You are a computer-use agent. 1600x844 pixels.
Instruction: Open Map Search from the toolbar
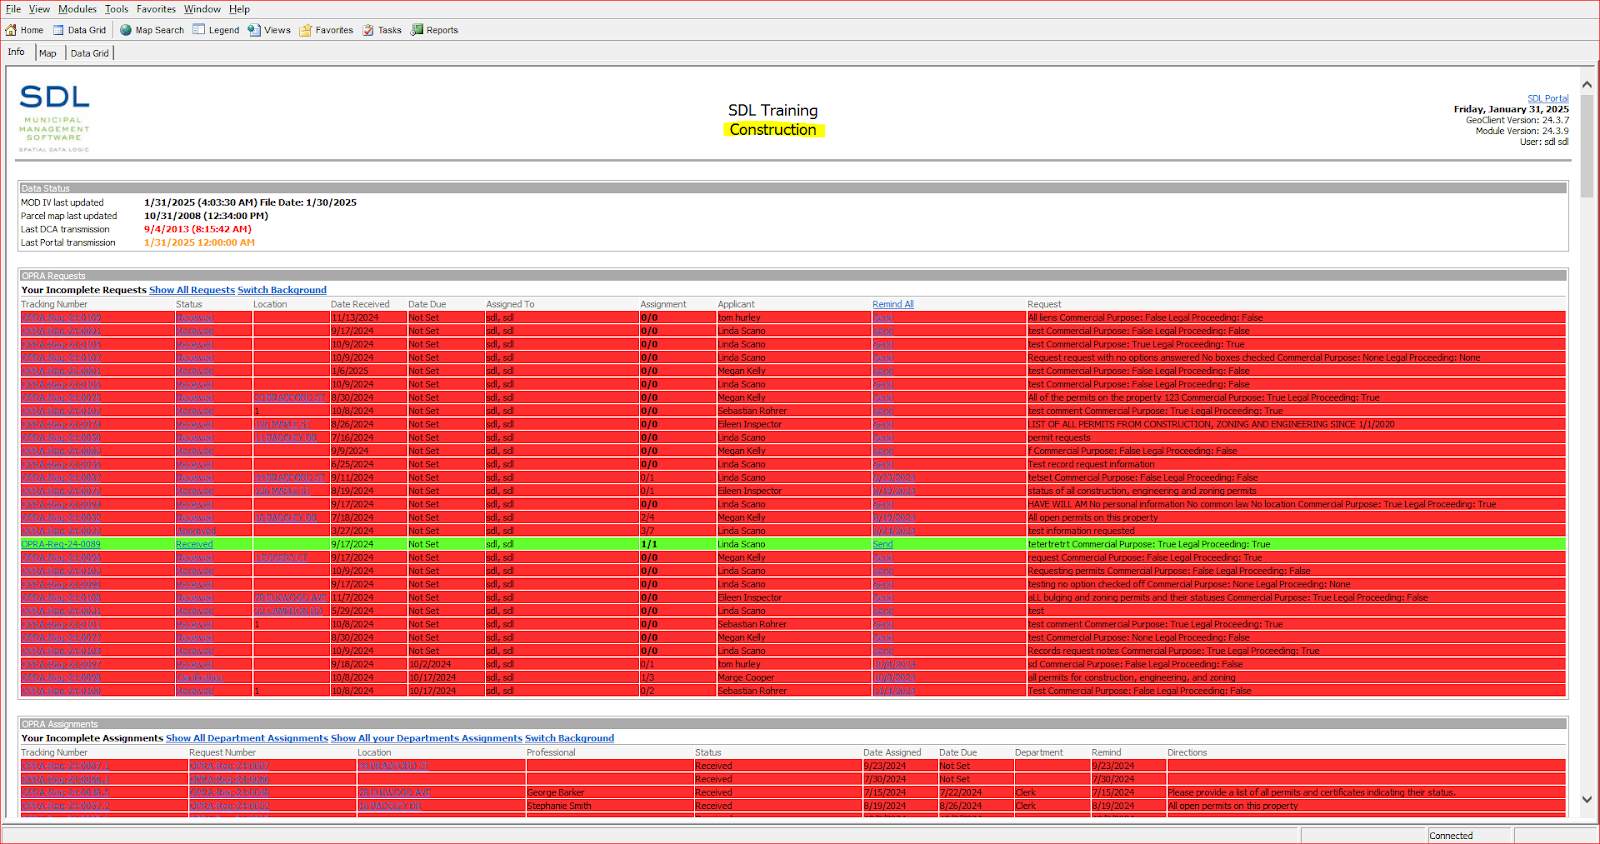tap(152, 30)
